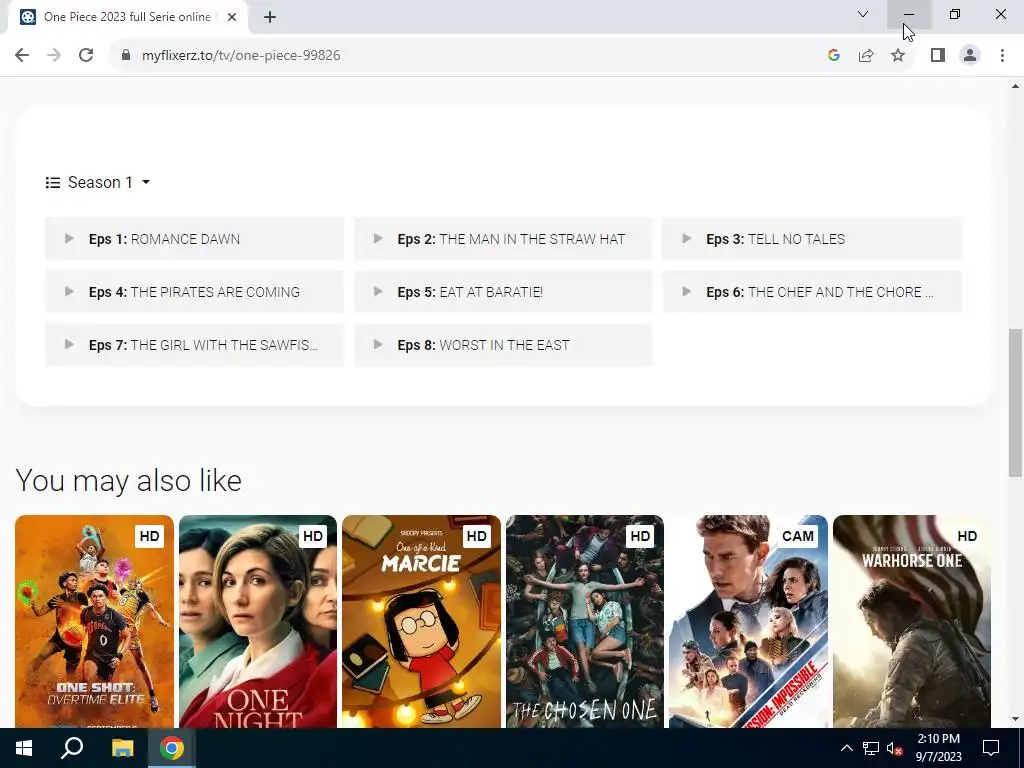Open Chrome three-dot menu
Screen dimensions: 1024x768
(1002, 56)
